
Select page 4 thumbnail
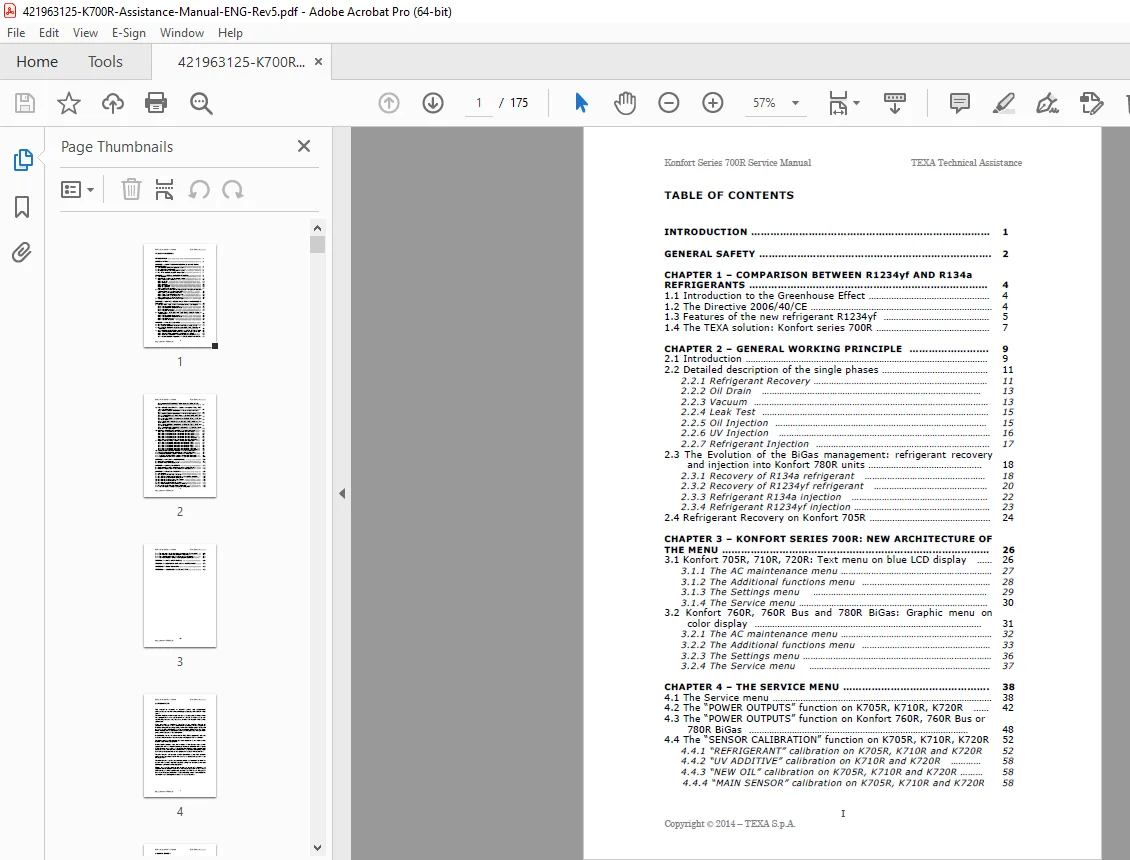[x=180, y=745]
